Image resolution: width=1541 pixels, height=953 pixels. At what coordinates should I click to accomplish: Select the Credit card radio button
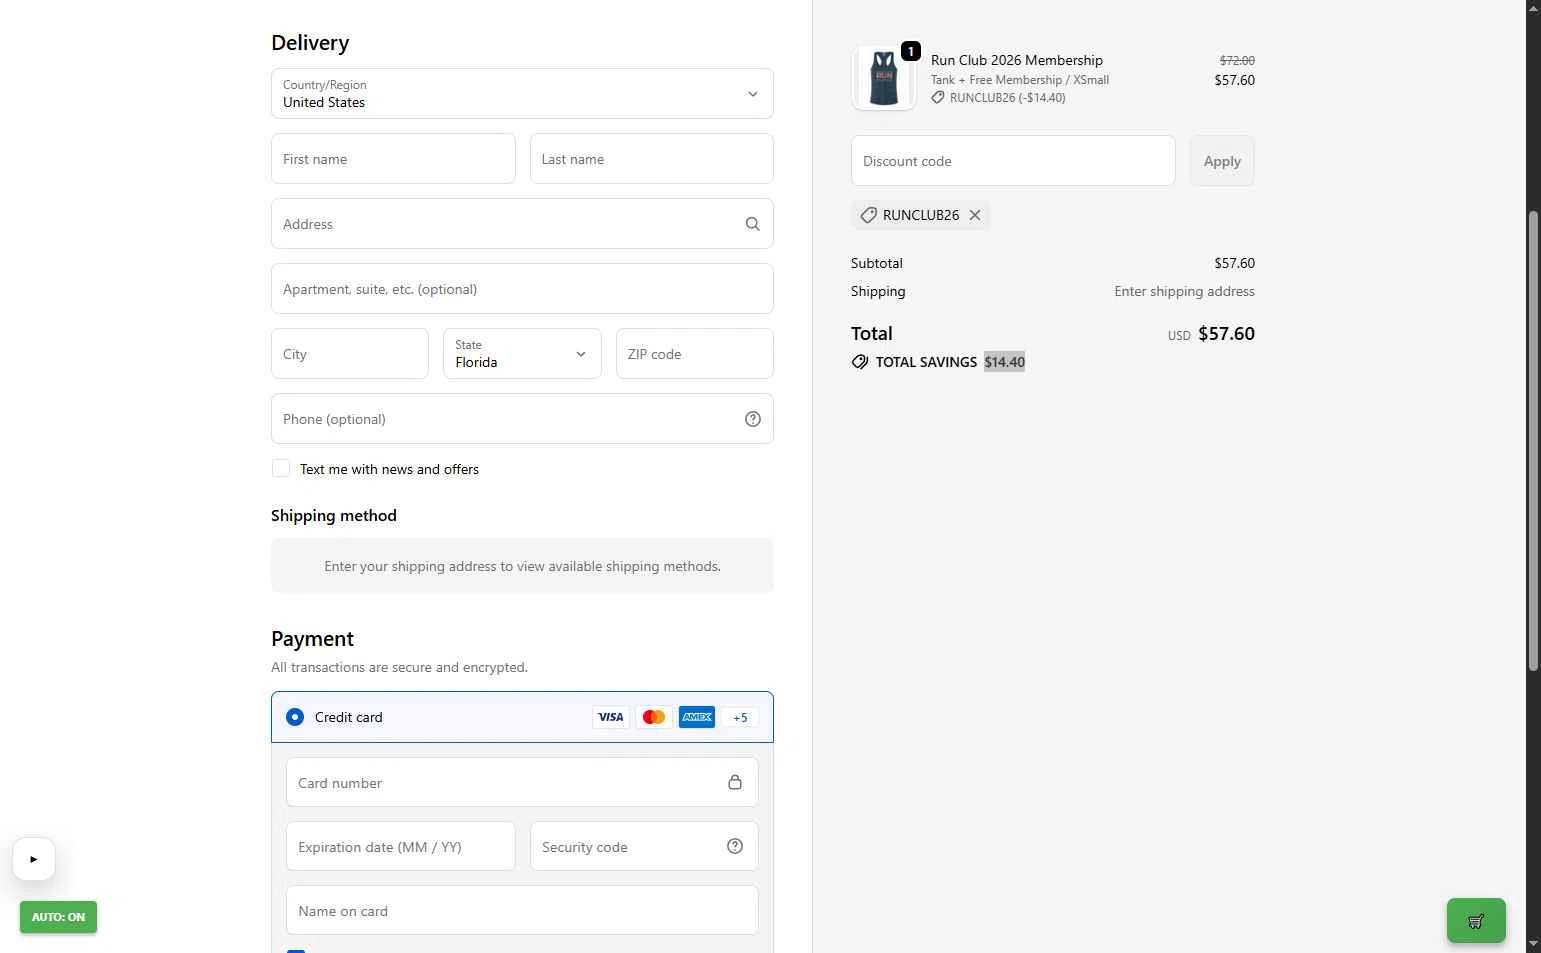pos(295,717)
